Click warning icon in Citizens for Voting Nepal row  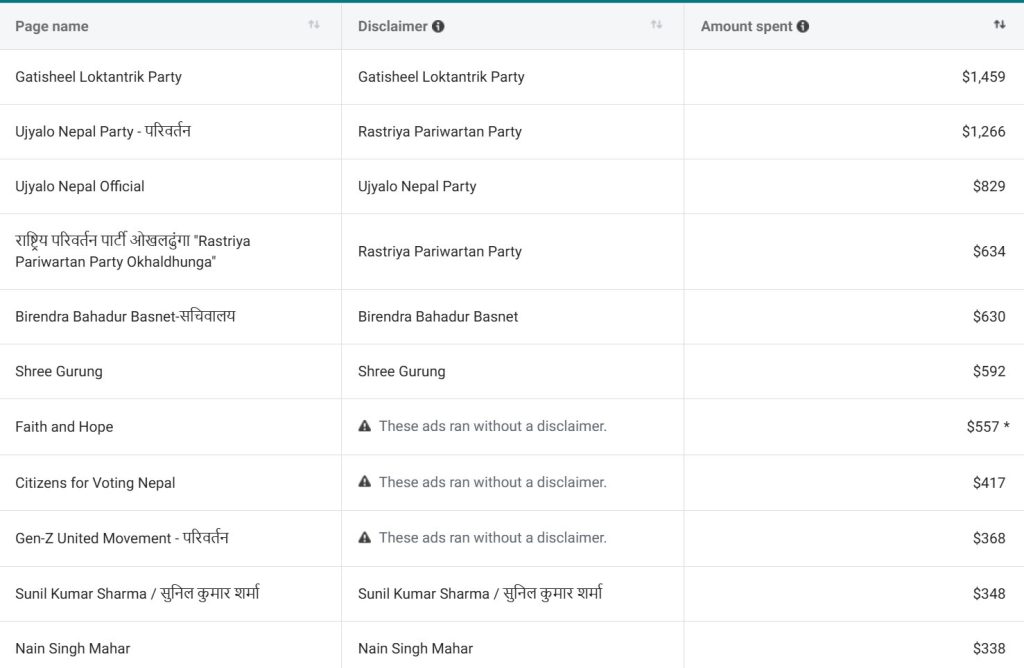[x=365, y=482]
